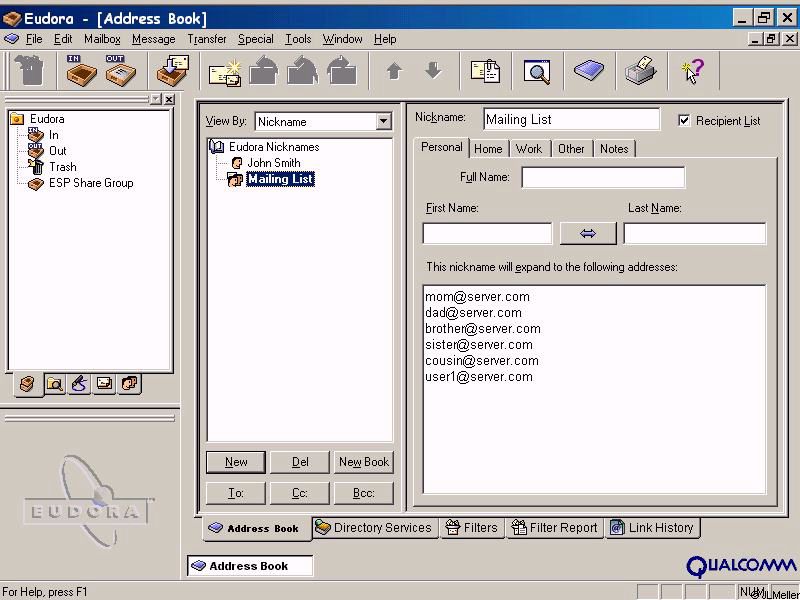Click the Bcc: button

tap(364, 493)
